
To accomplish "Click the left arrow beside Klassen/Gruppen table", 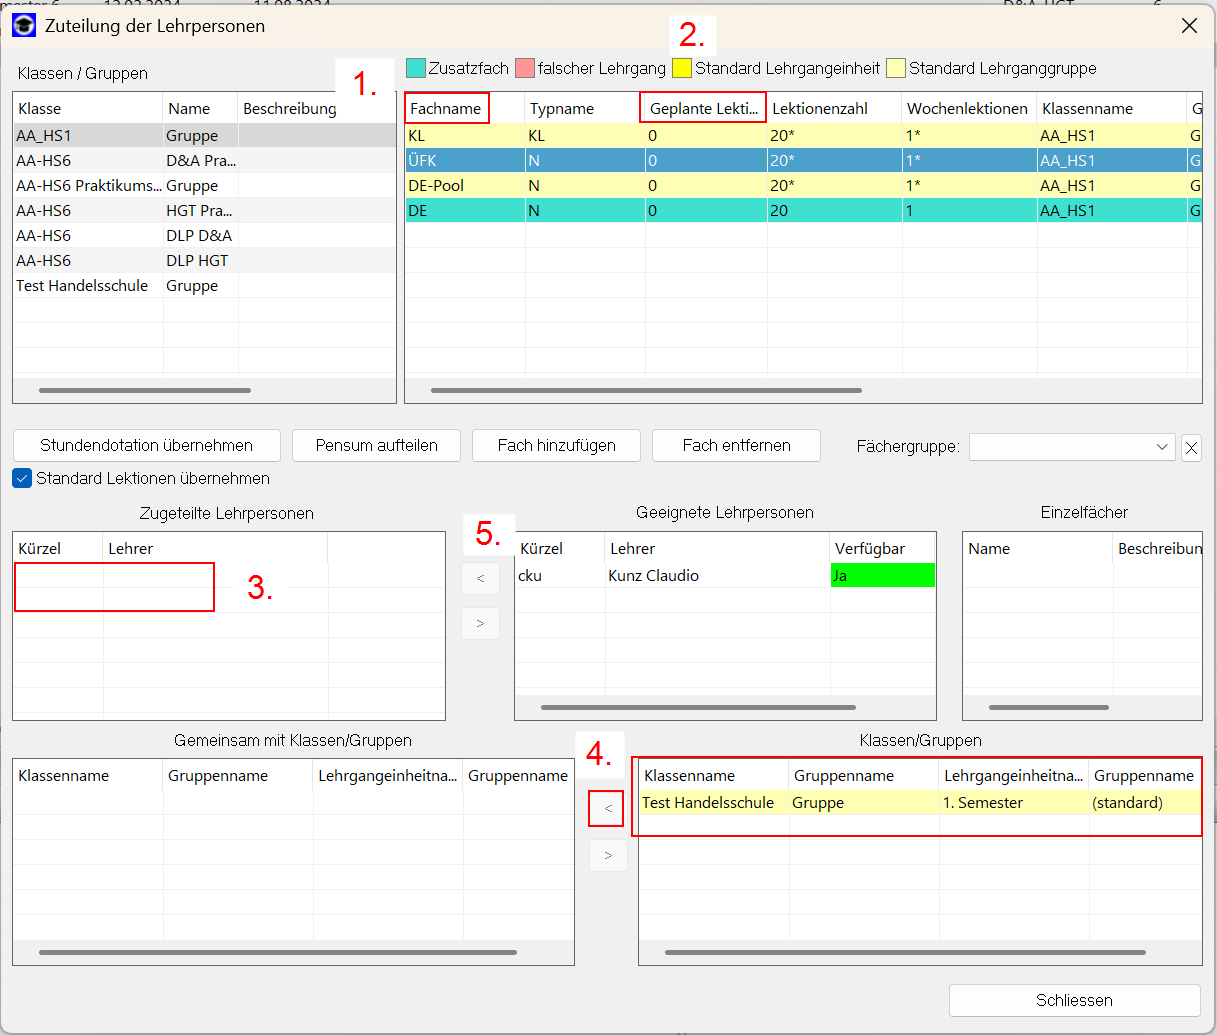I will 607,808.
